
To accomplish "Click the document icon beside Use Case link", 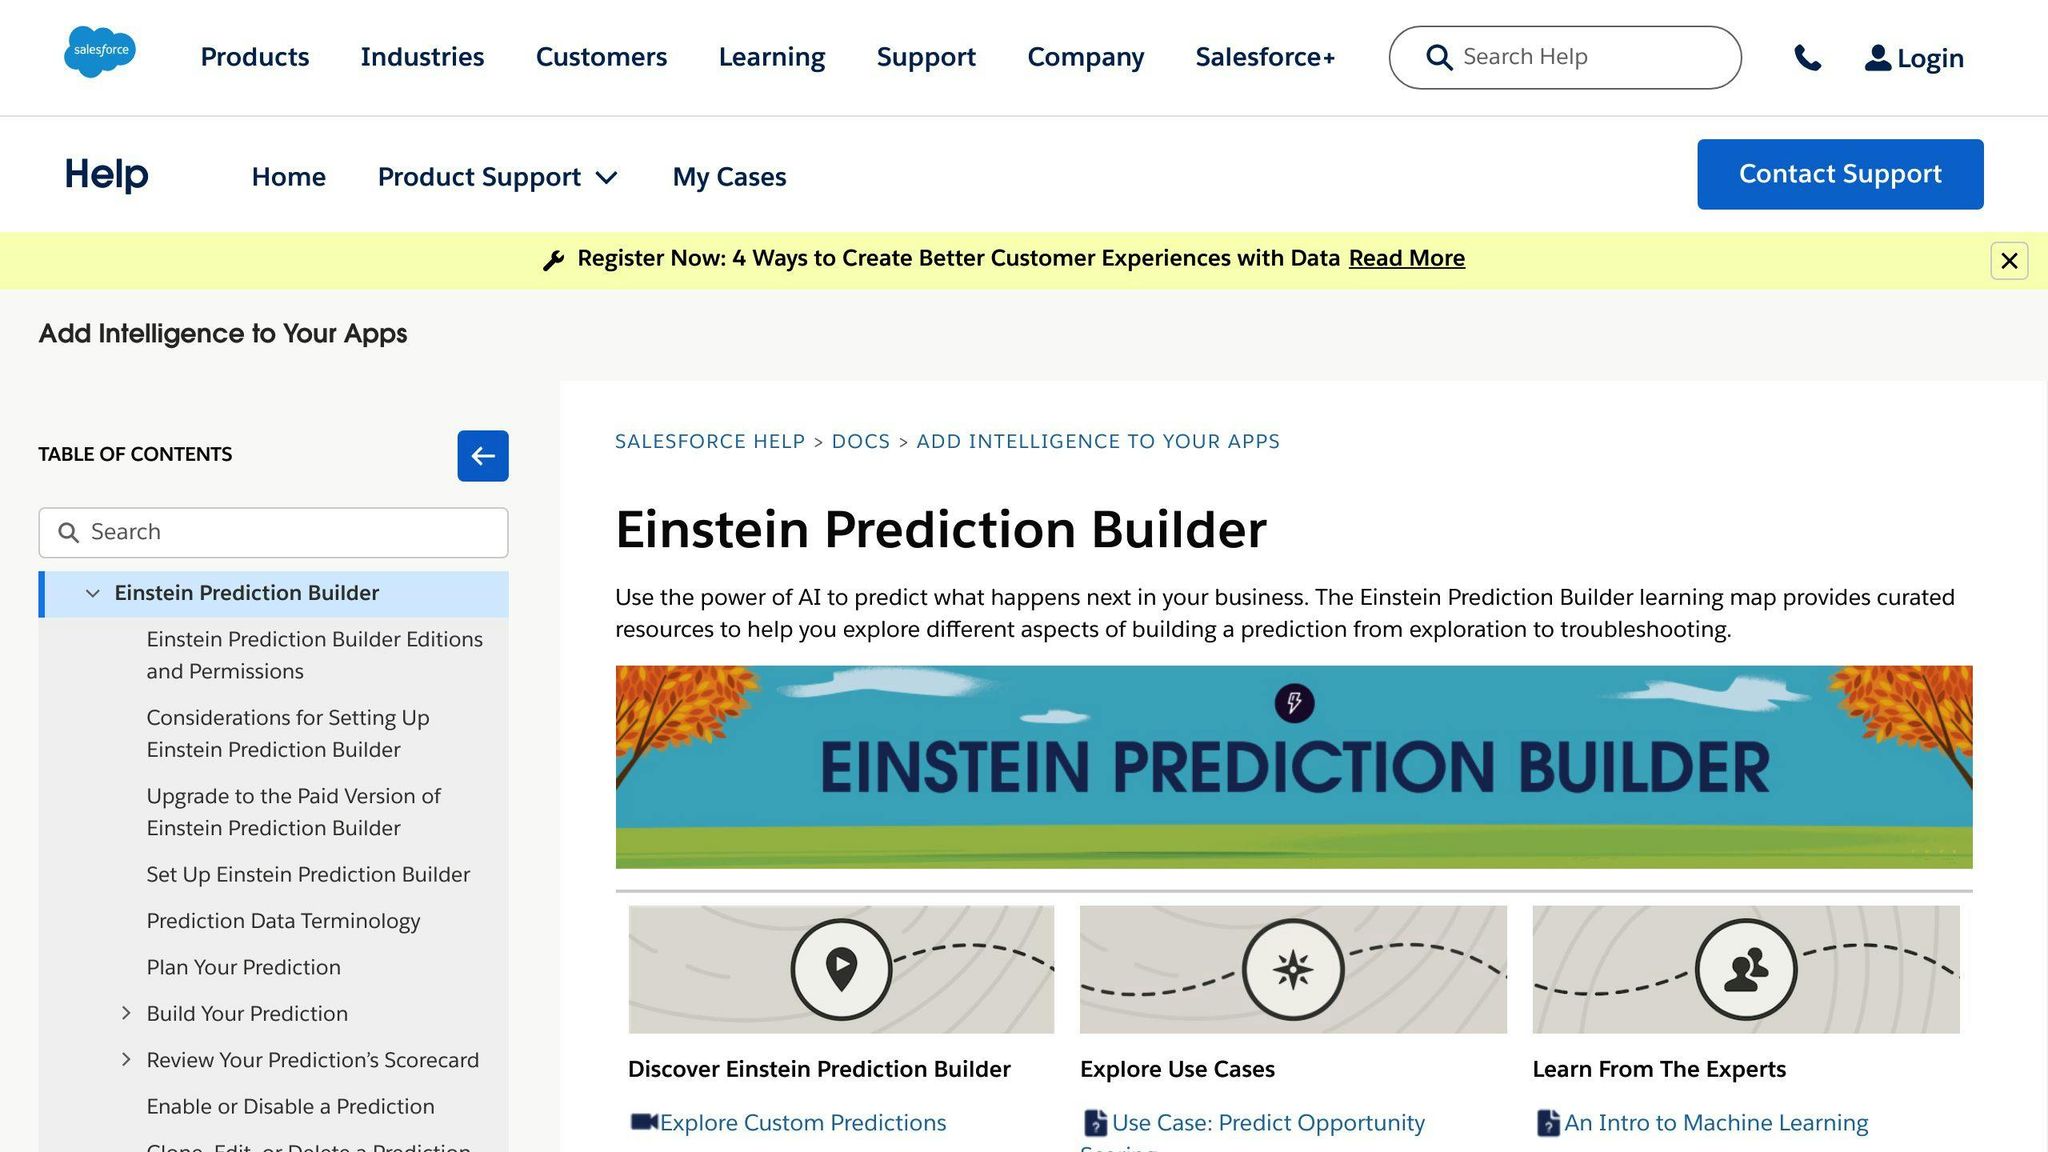I will [x=1095, y=1123].
